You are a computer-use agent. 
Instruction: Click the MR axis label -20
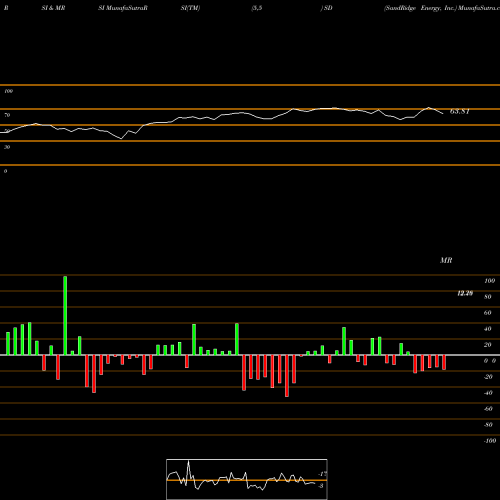coord(488,377)
